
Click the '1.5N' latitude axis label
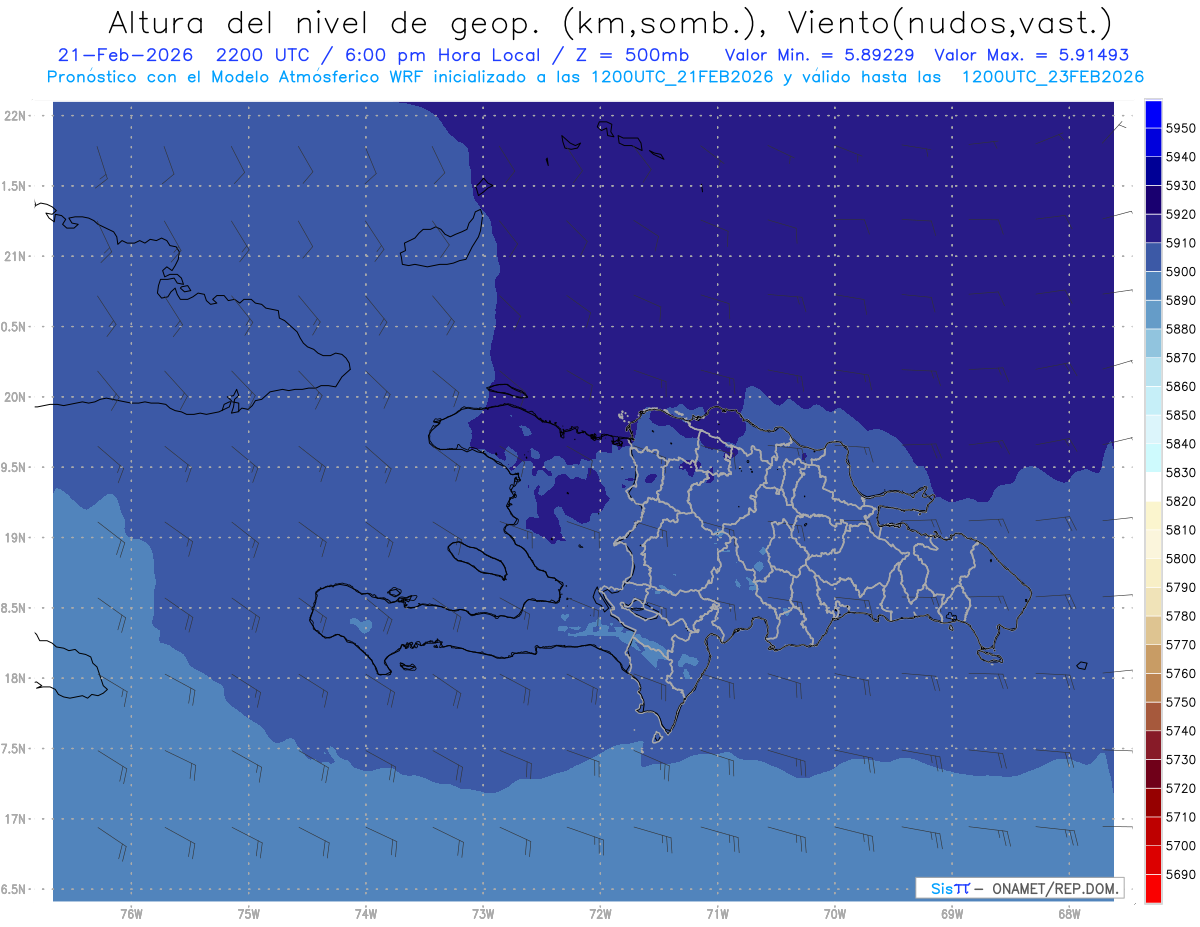click(x=14, y=186)
